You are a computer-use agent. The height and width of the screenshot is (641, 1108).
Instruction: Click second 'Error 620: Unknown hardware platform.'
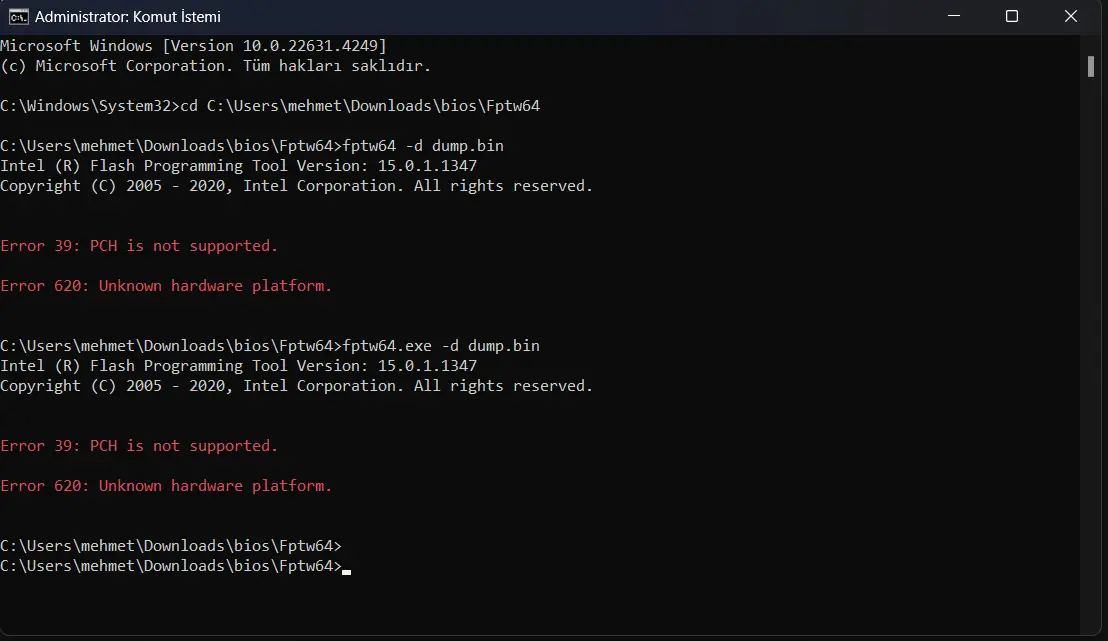coord(166,486)
